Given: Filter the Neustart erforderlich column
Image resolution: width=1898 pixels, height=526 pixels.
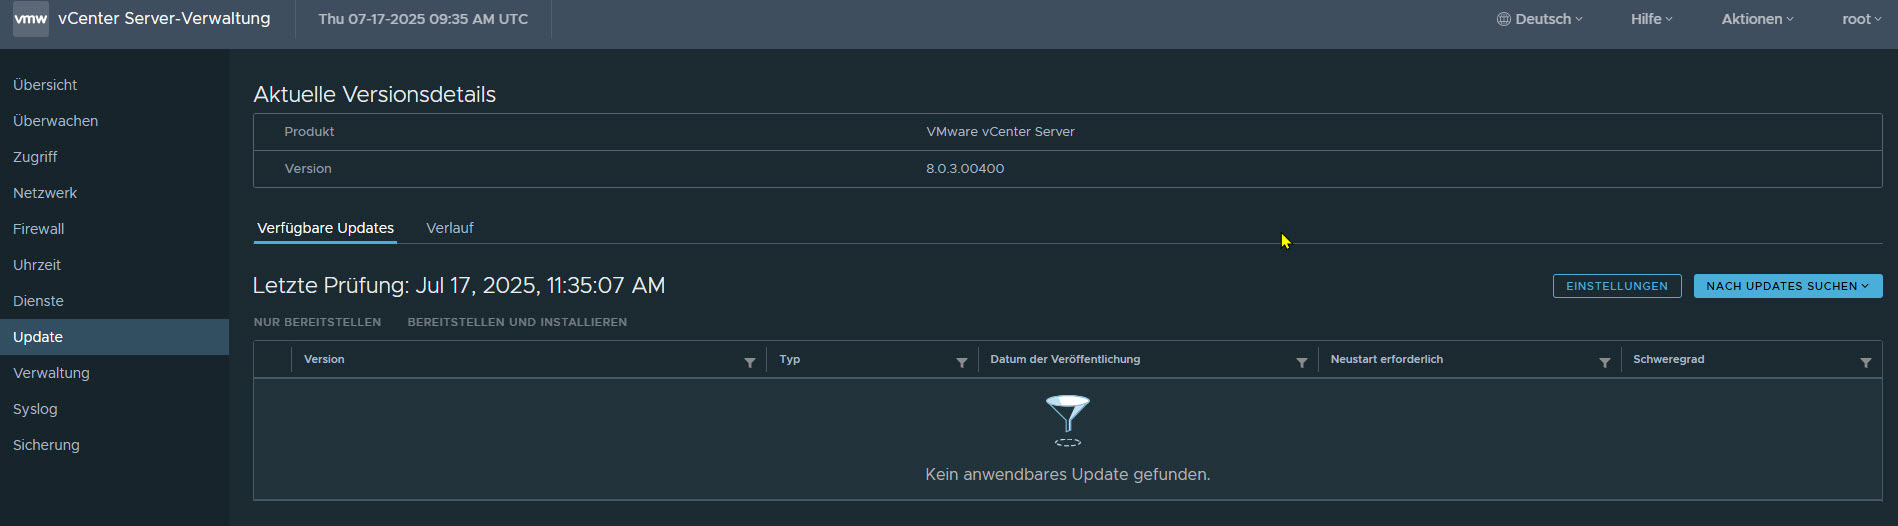Looking at the screenshot, I should pyautogui.click(x=1604, y=362).
